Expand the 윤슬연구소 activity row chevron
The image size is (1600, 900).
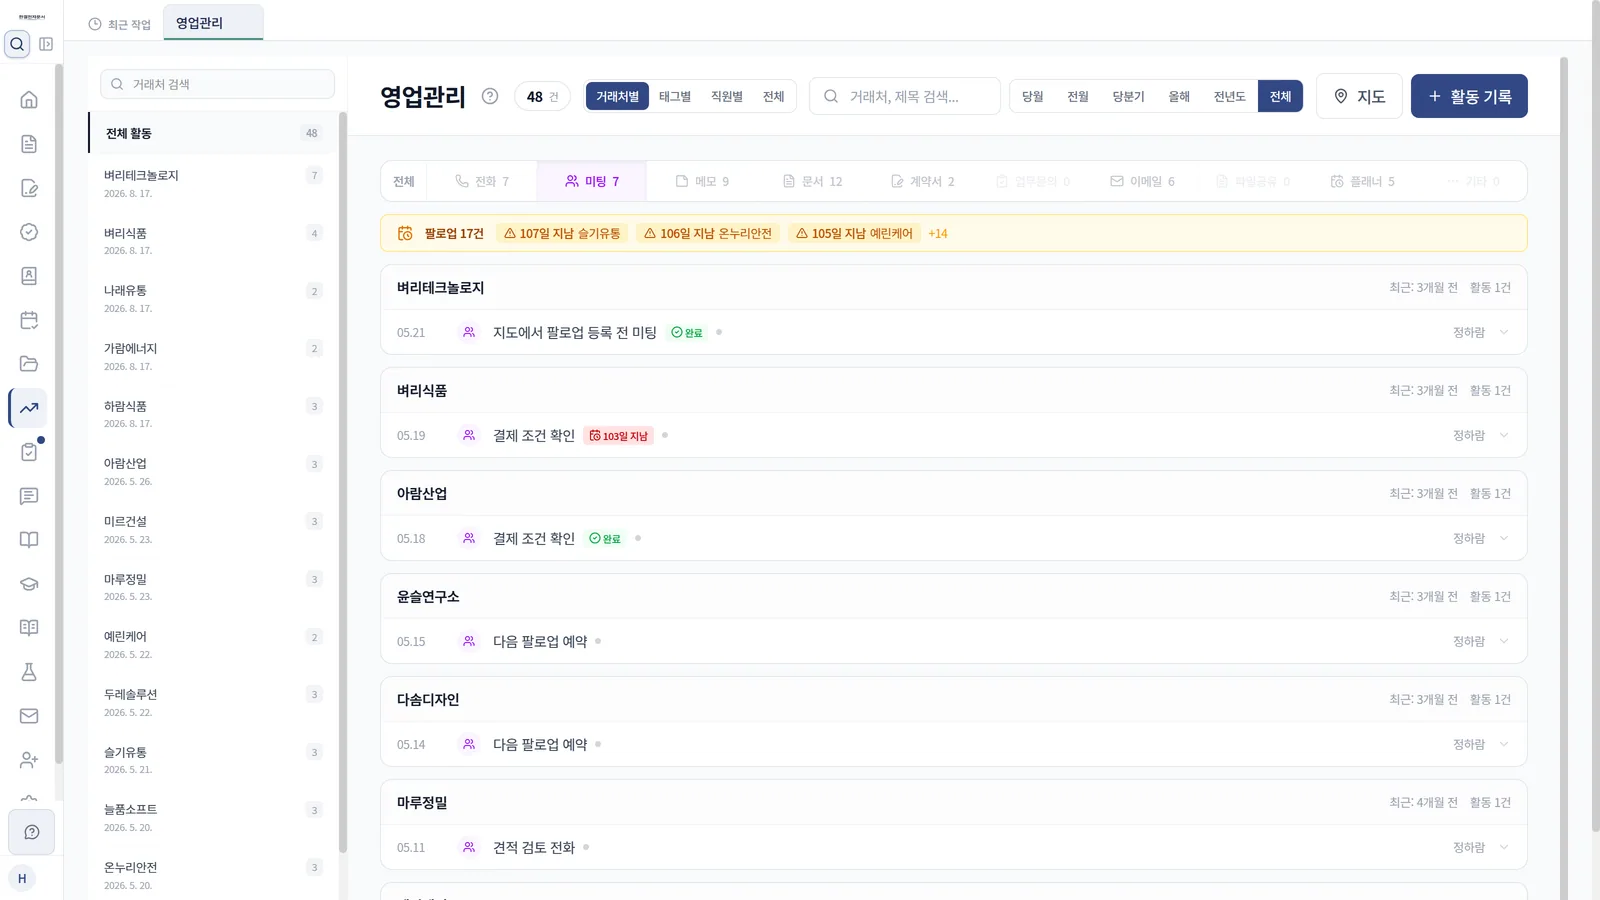coord(1504,641)
